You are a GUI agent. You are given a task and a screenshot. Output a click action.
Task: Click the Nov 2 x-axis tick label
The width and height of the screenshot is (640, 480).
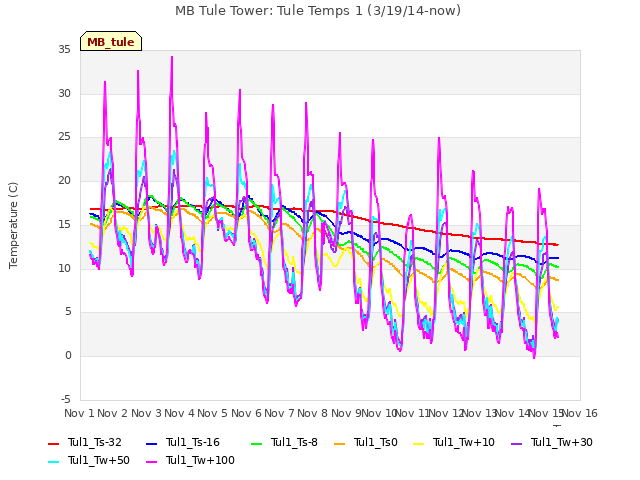click(x=113, y=413)
